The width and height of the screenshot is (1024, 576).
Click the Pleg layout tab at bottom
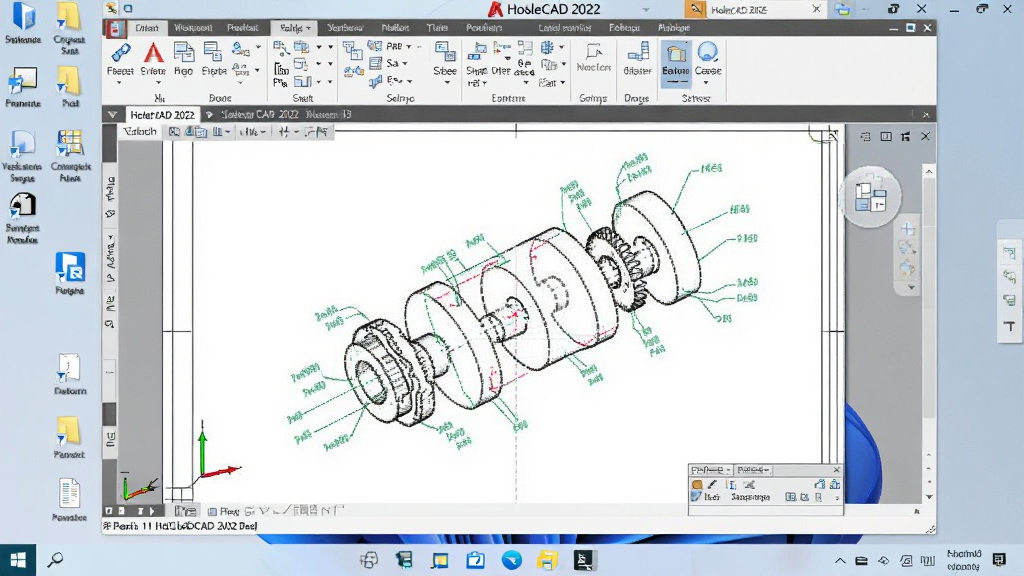pos(223,511)
